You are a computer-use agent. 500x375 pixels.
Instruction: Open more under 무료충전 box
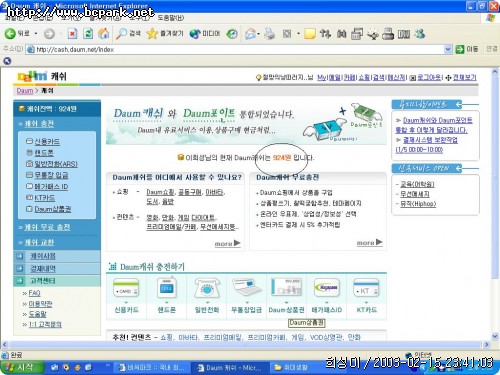tap(369, 243)
